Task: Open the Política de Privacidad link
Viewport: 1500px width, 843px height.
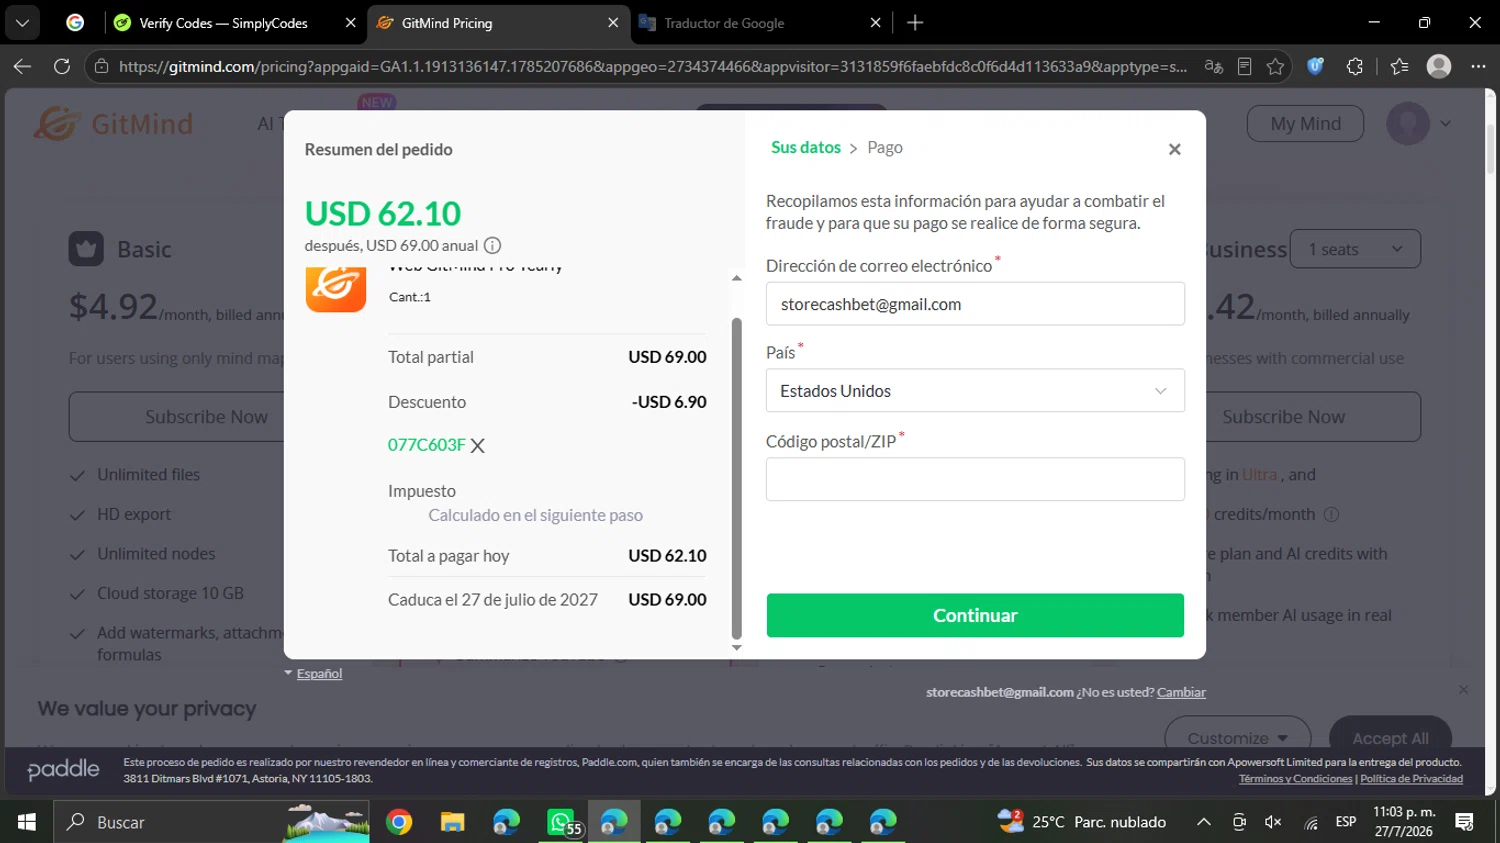Action: point(1411,779)
